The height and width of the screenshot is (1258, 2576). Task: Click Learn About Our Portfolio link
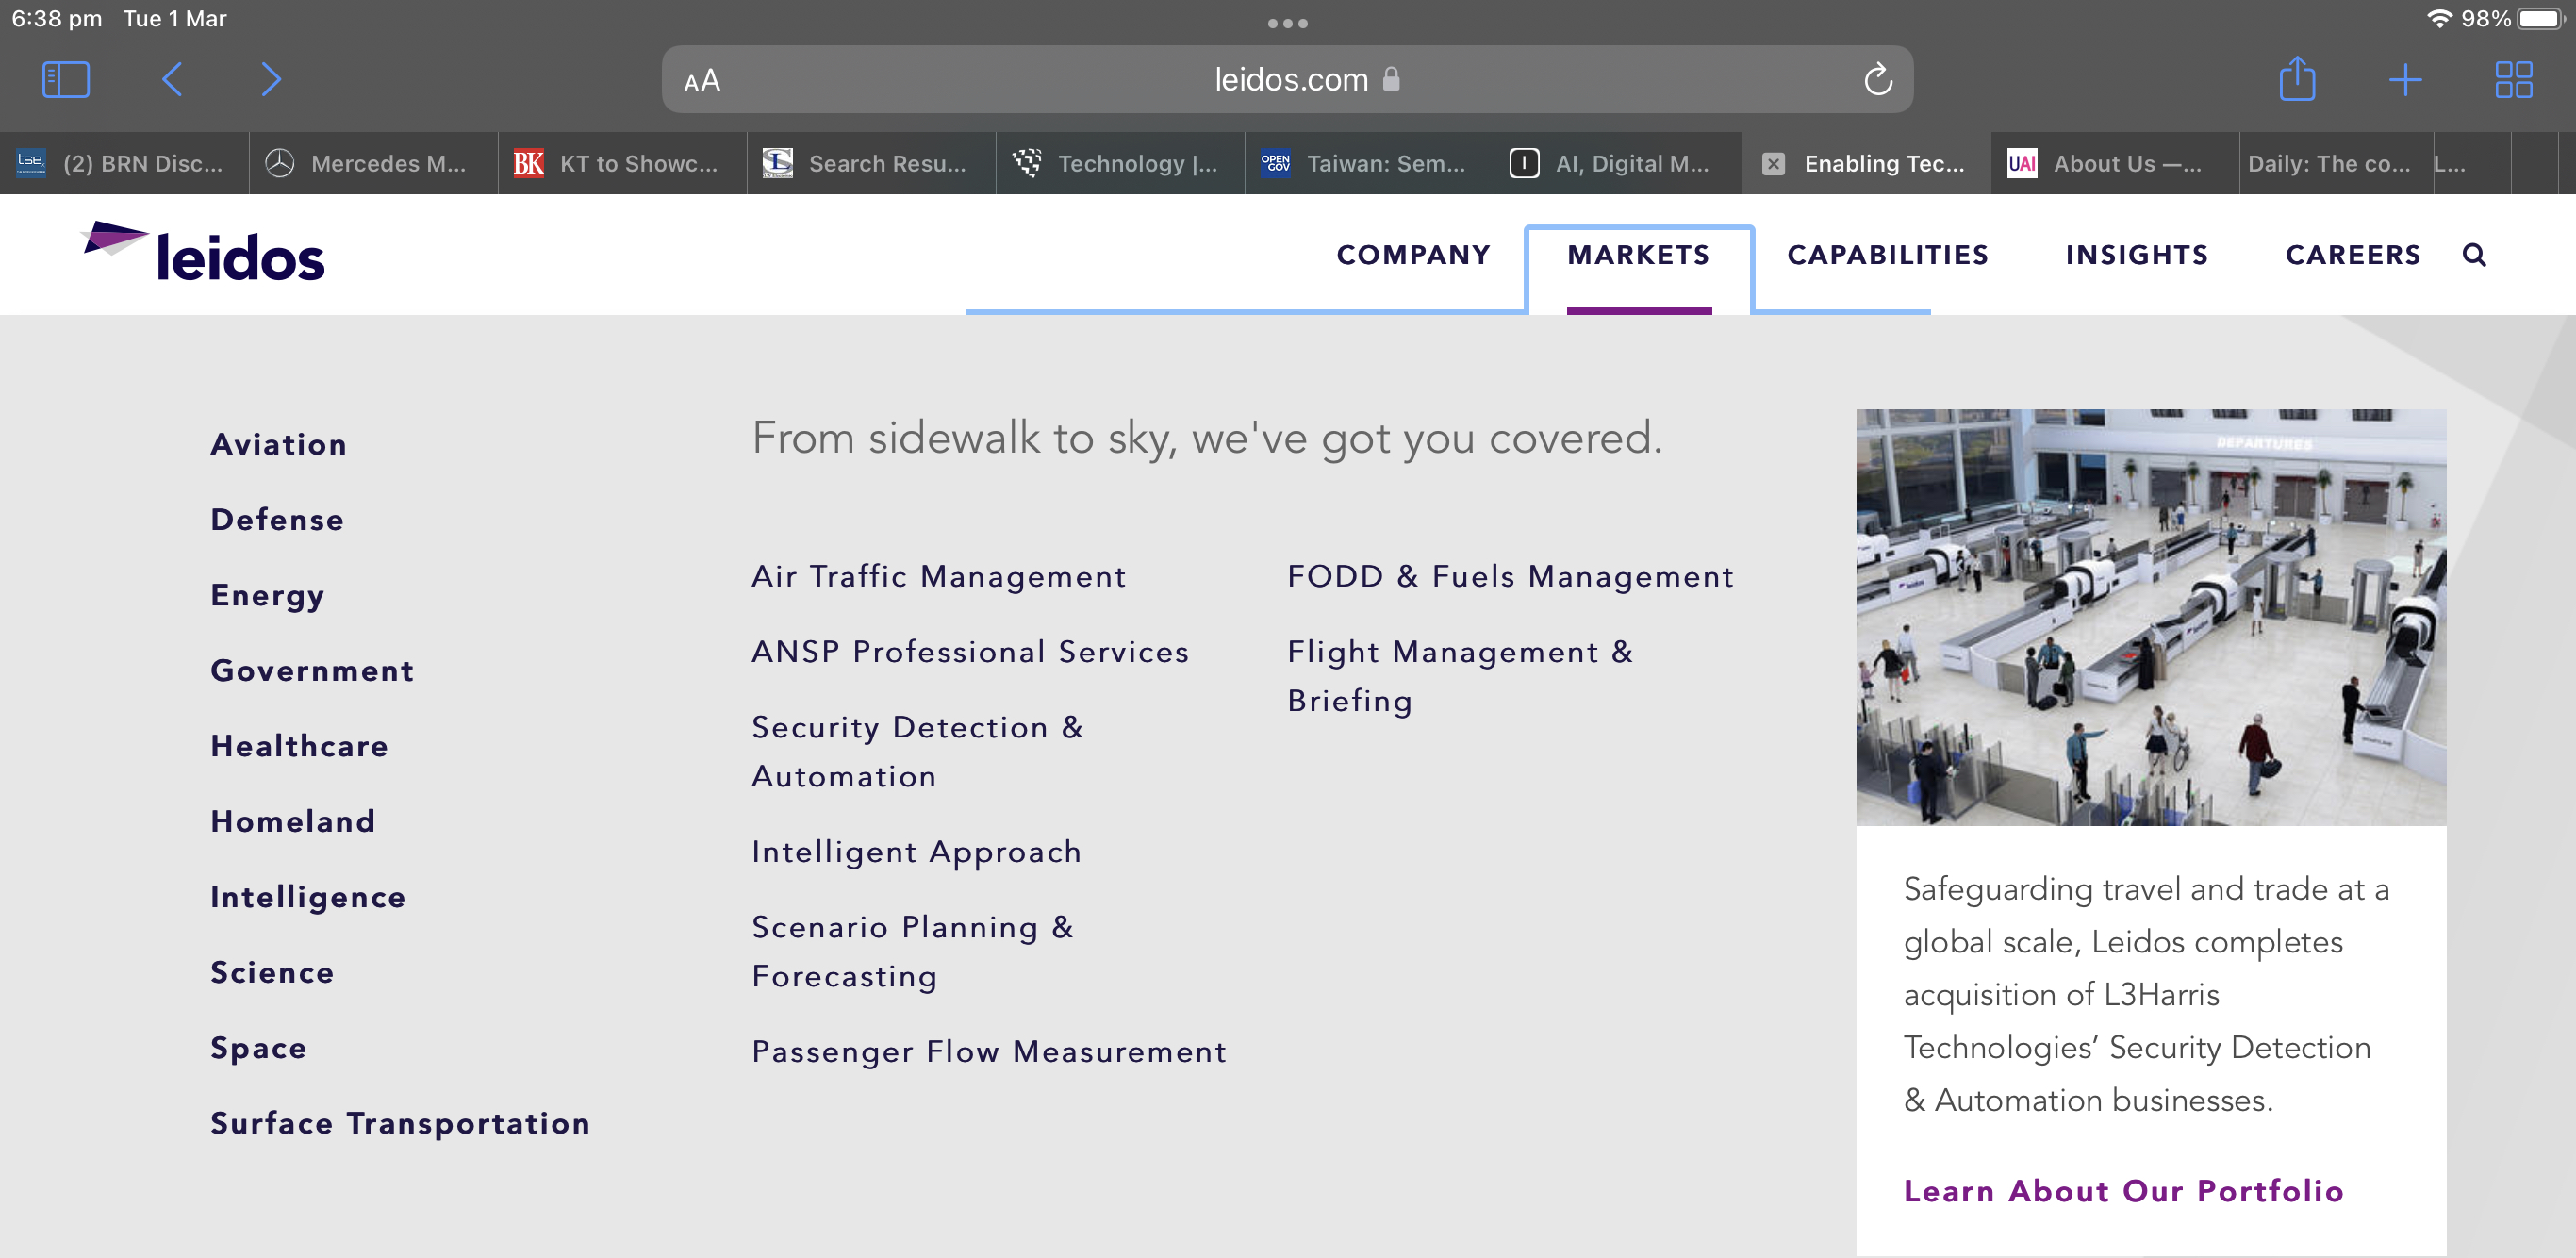(x=2123, y=1191)
